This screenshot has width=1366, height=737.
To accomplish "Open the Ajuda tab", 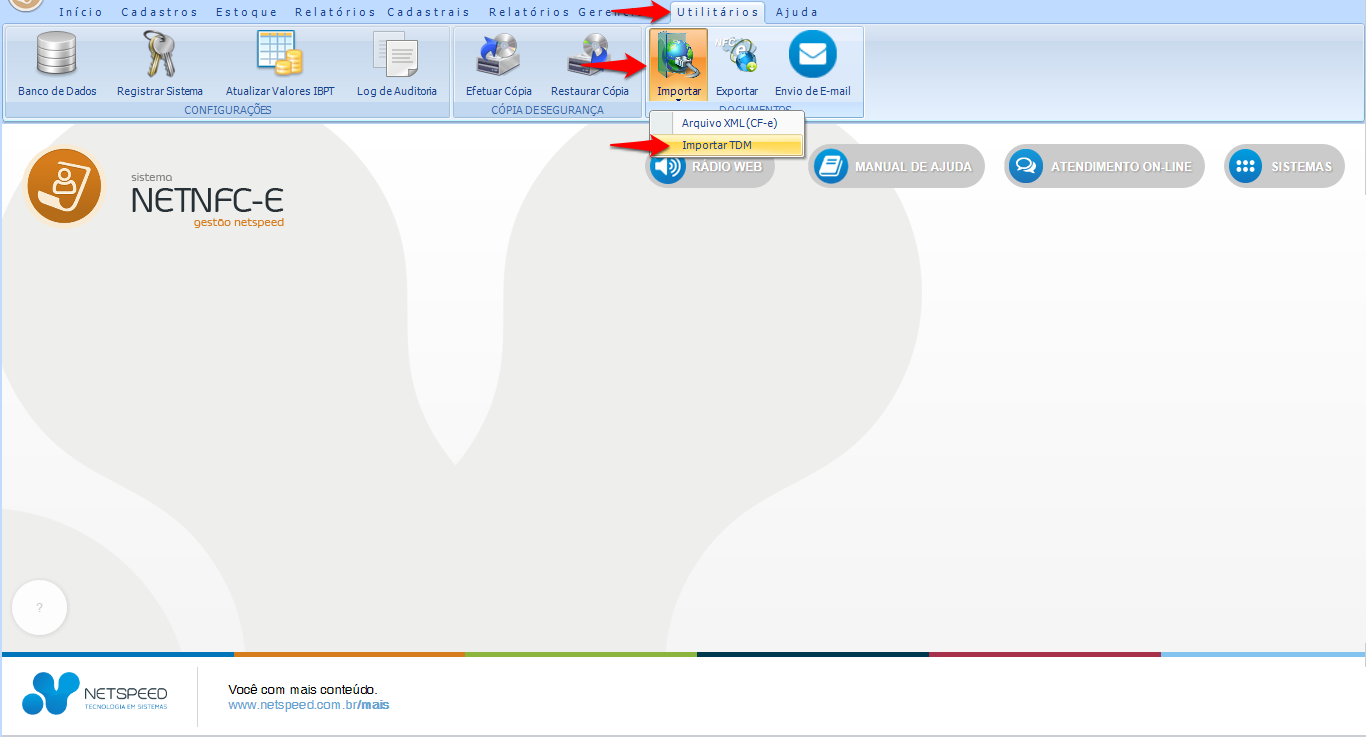I will (x=797, y=12).
